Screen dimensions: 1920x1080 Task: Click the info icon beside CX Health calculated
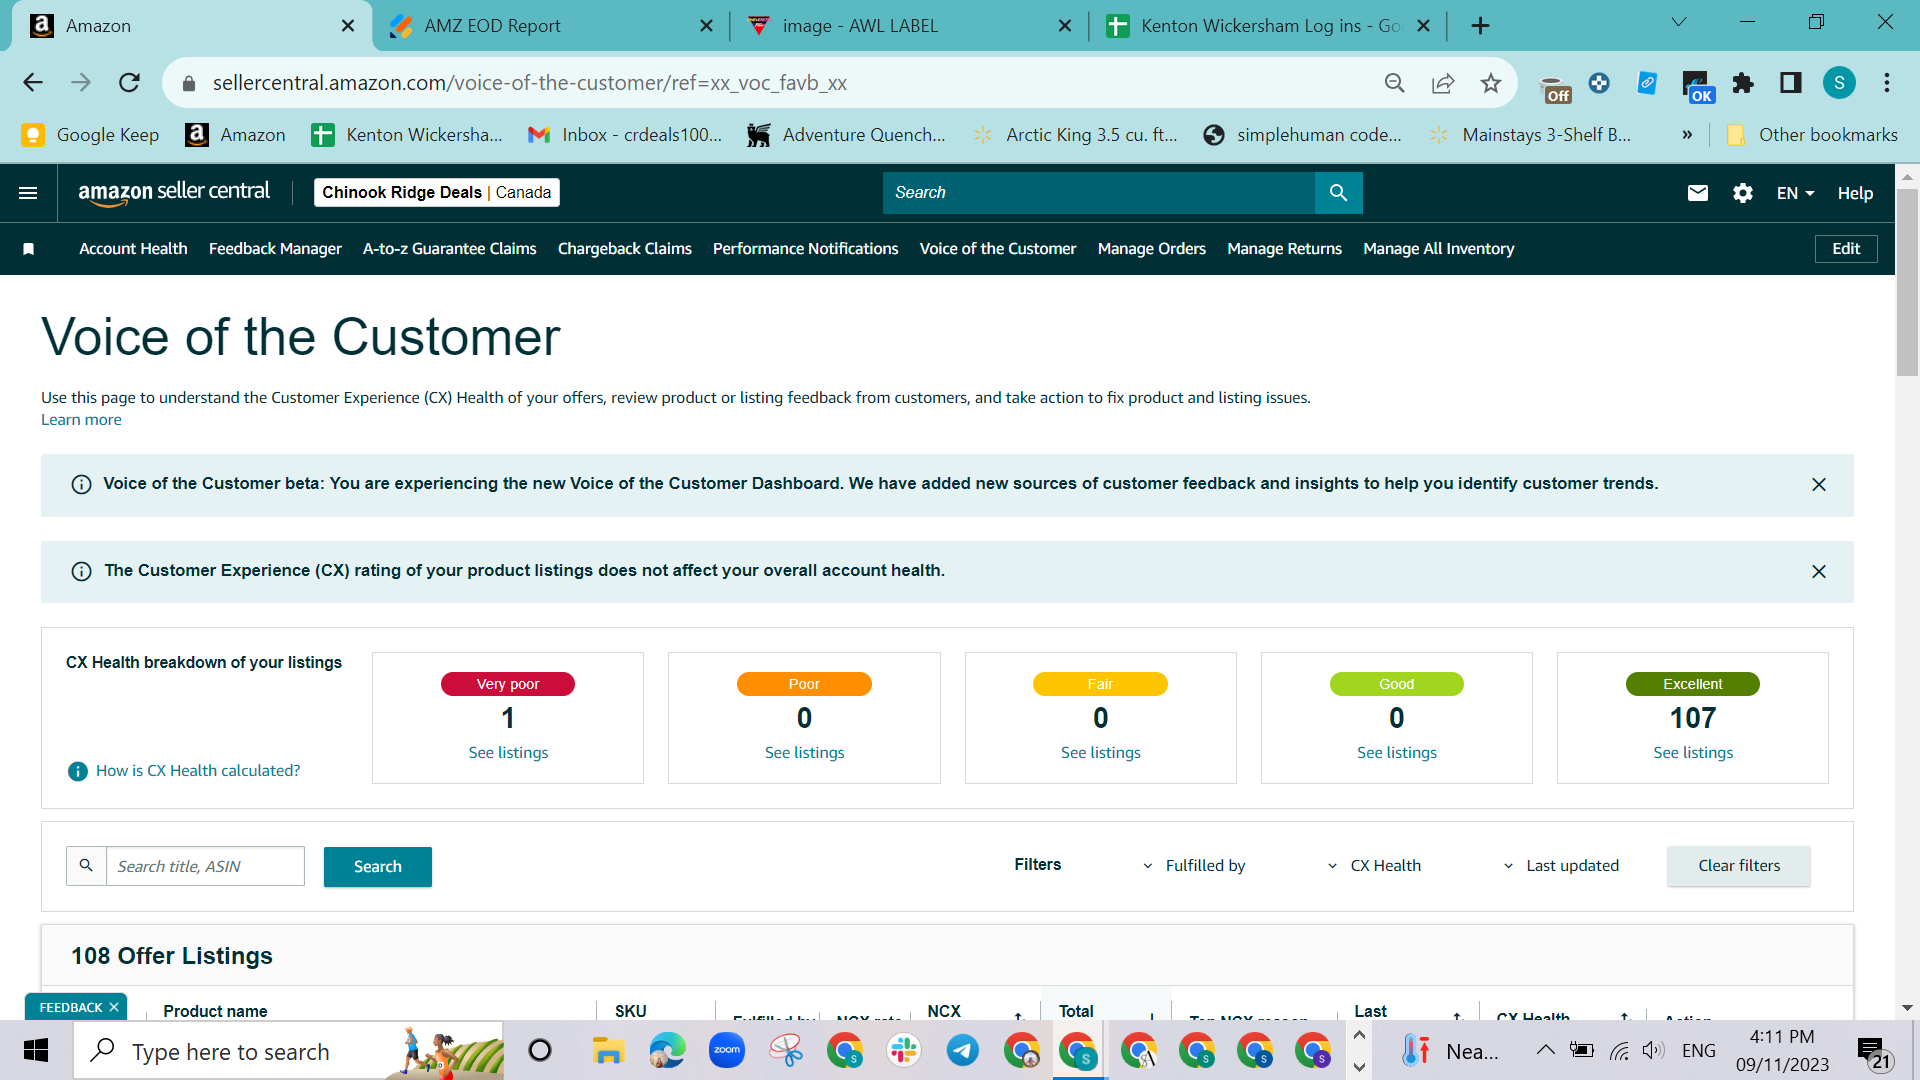78,771
